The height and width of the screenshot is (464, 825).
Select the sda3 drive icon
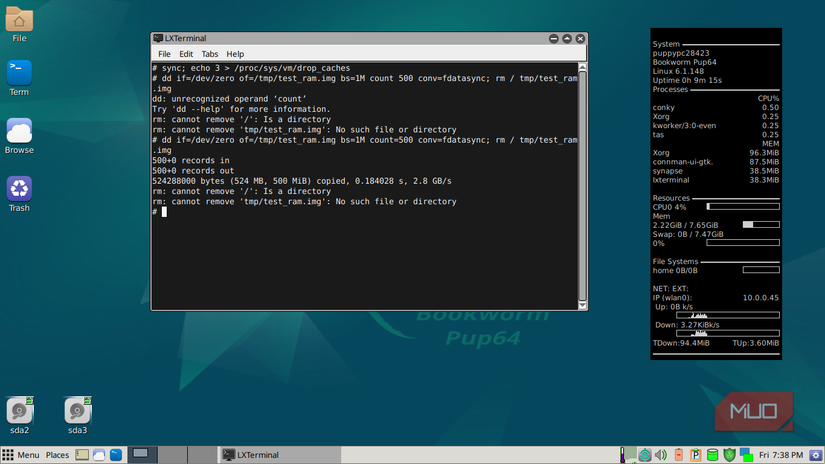click(77, 410)
